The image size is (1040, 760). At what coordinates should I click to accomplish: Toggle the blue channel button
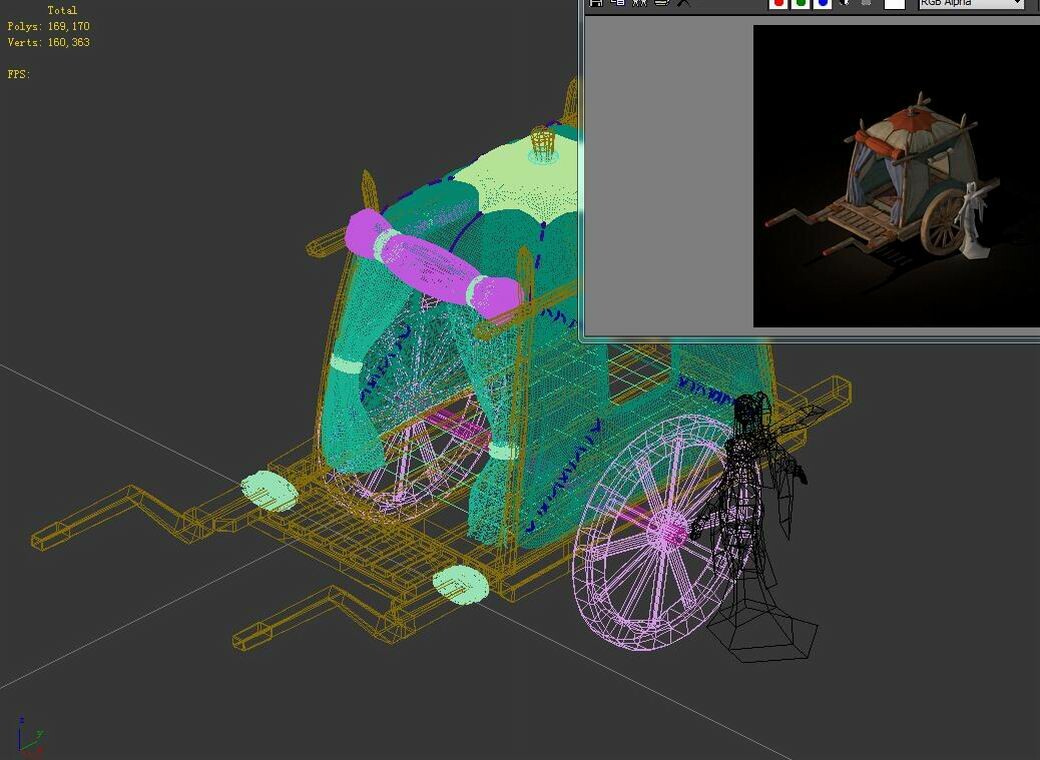822,3
